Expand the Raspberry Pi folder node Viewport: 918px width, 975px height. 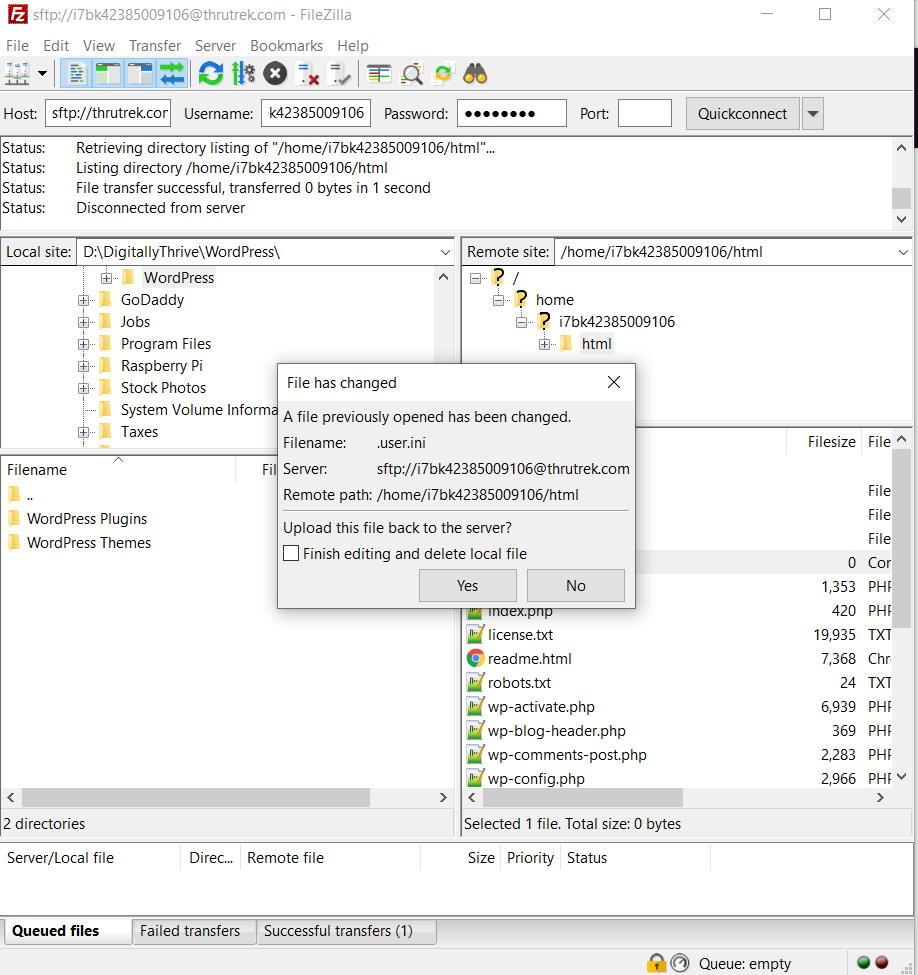click(x=83, y=366)
